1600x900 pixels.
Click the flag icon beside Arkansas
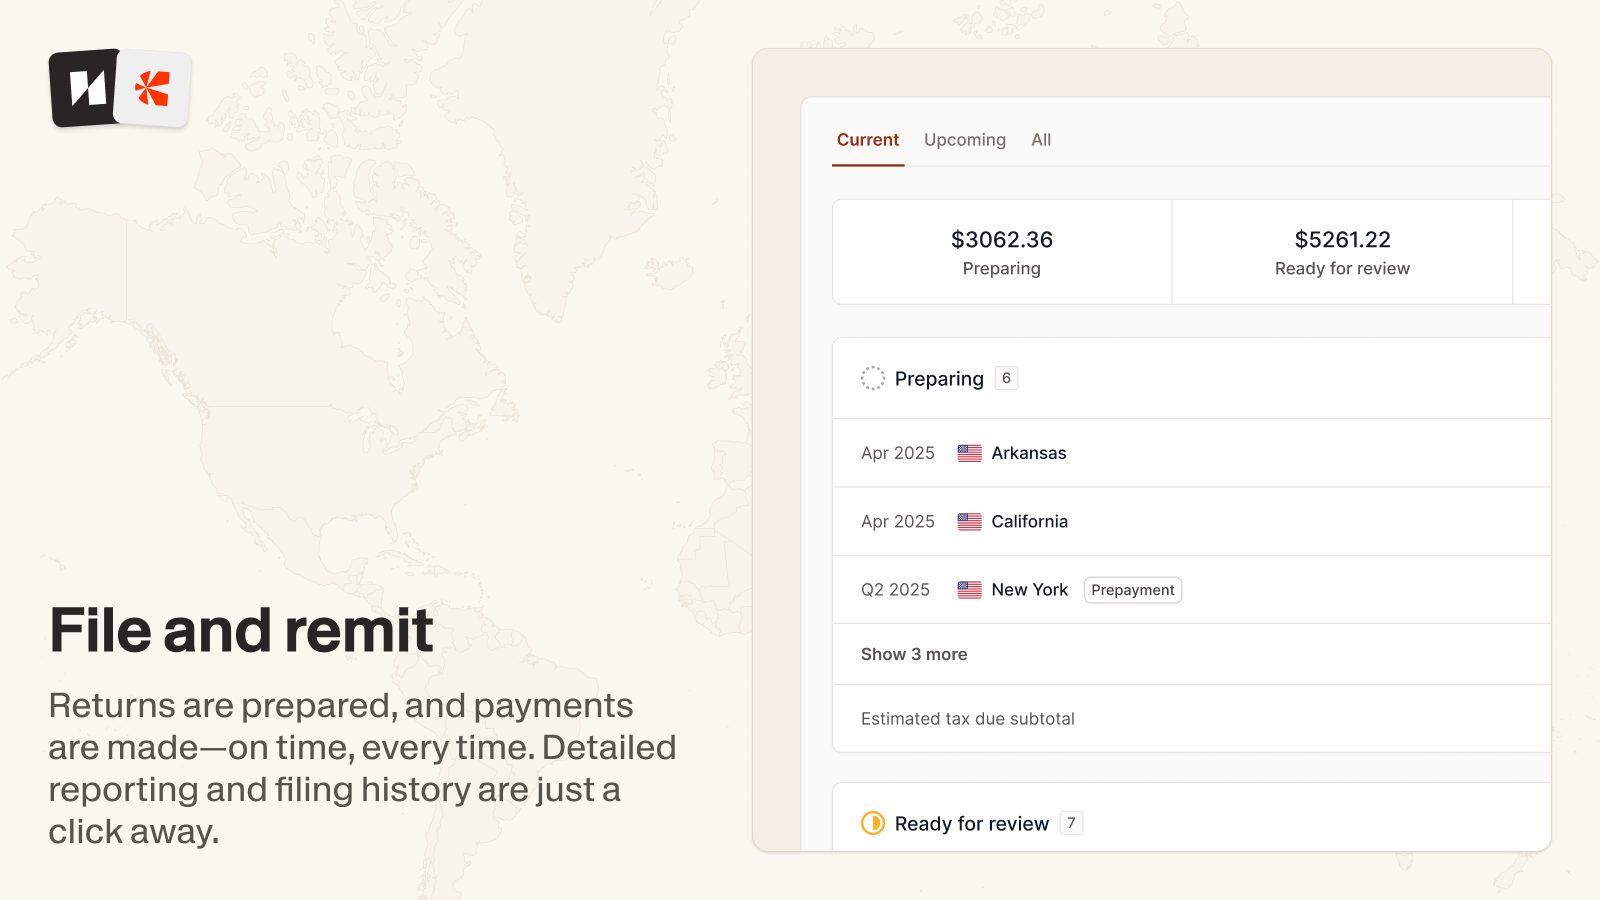point(969,453)
